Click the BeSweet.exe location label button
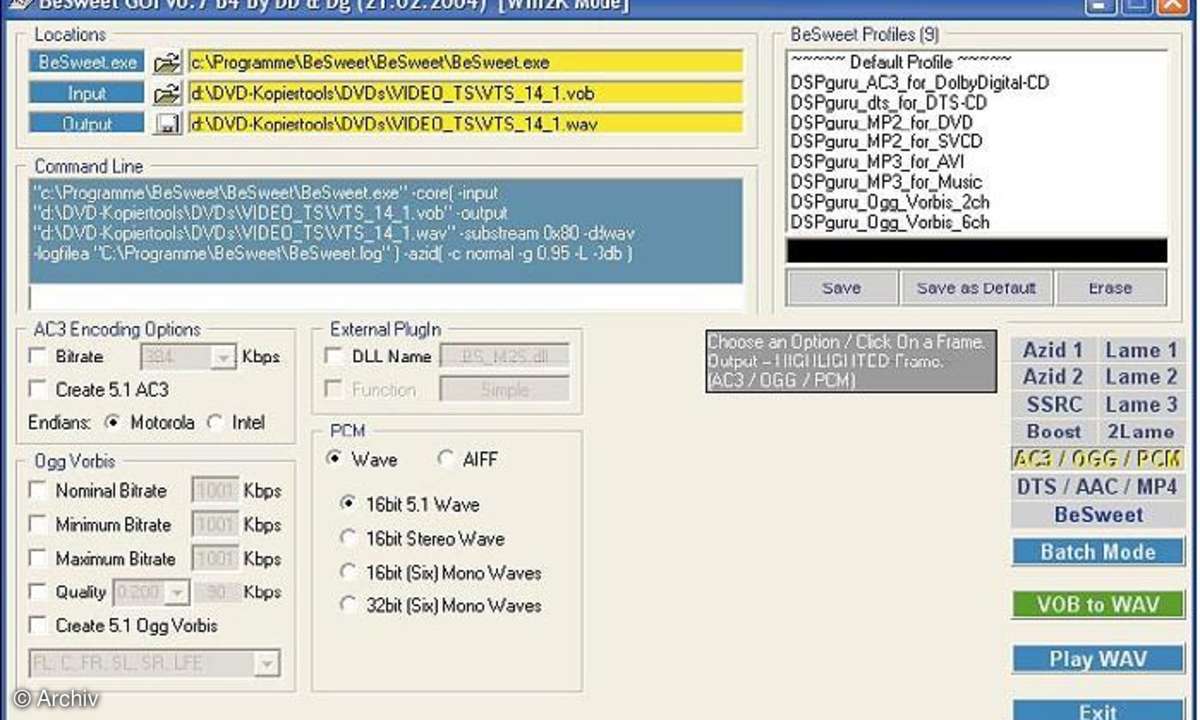 (x=87, y=62)
